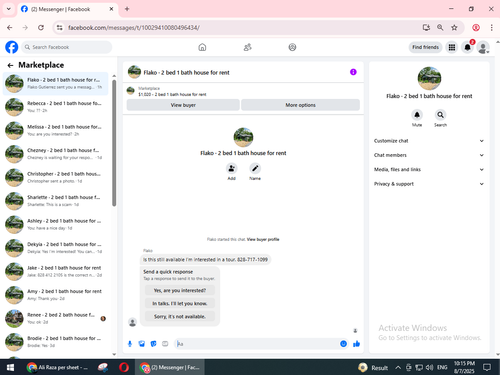
Task: Open Rebecca conversation in the list
Action: coord(55,107)
